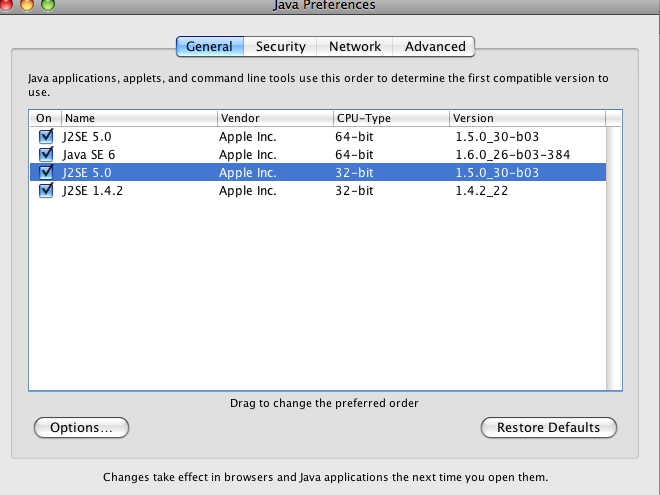Open the Security tab
This screenshot has width=660, height=495.
point(280,46)
